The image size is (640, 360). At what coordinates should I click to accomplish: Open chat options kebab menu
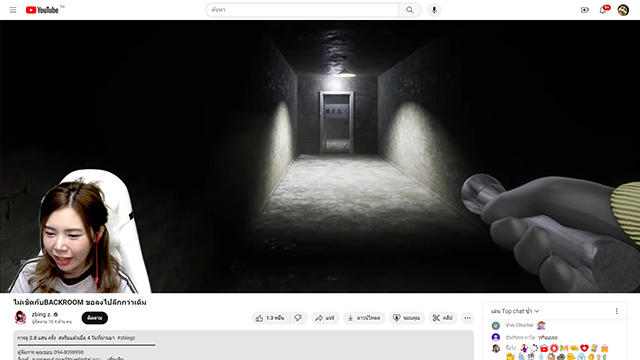click(x=616, y=311)
